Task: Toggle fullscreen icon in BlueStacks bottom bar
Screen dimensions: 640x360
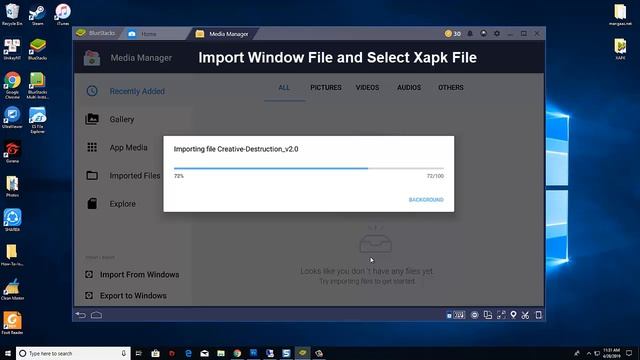Action: point(501,315)
